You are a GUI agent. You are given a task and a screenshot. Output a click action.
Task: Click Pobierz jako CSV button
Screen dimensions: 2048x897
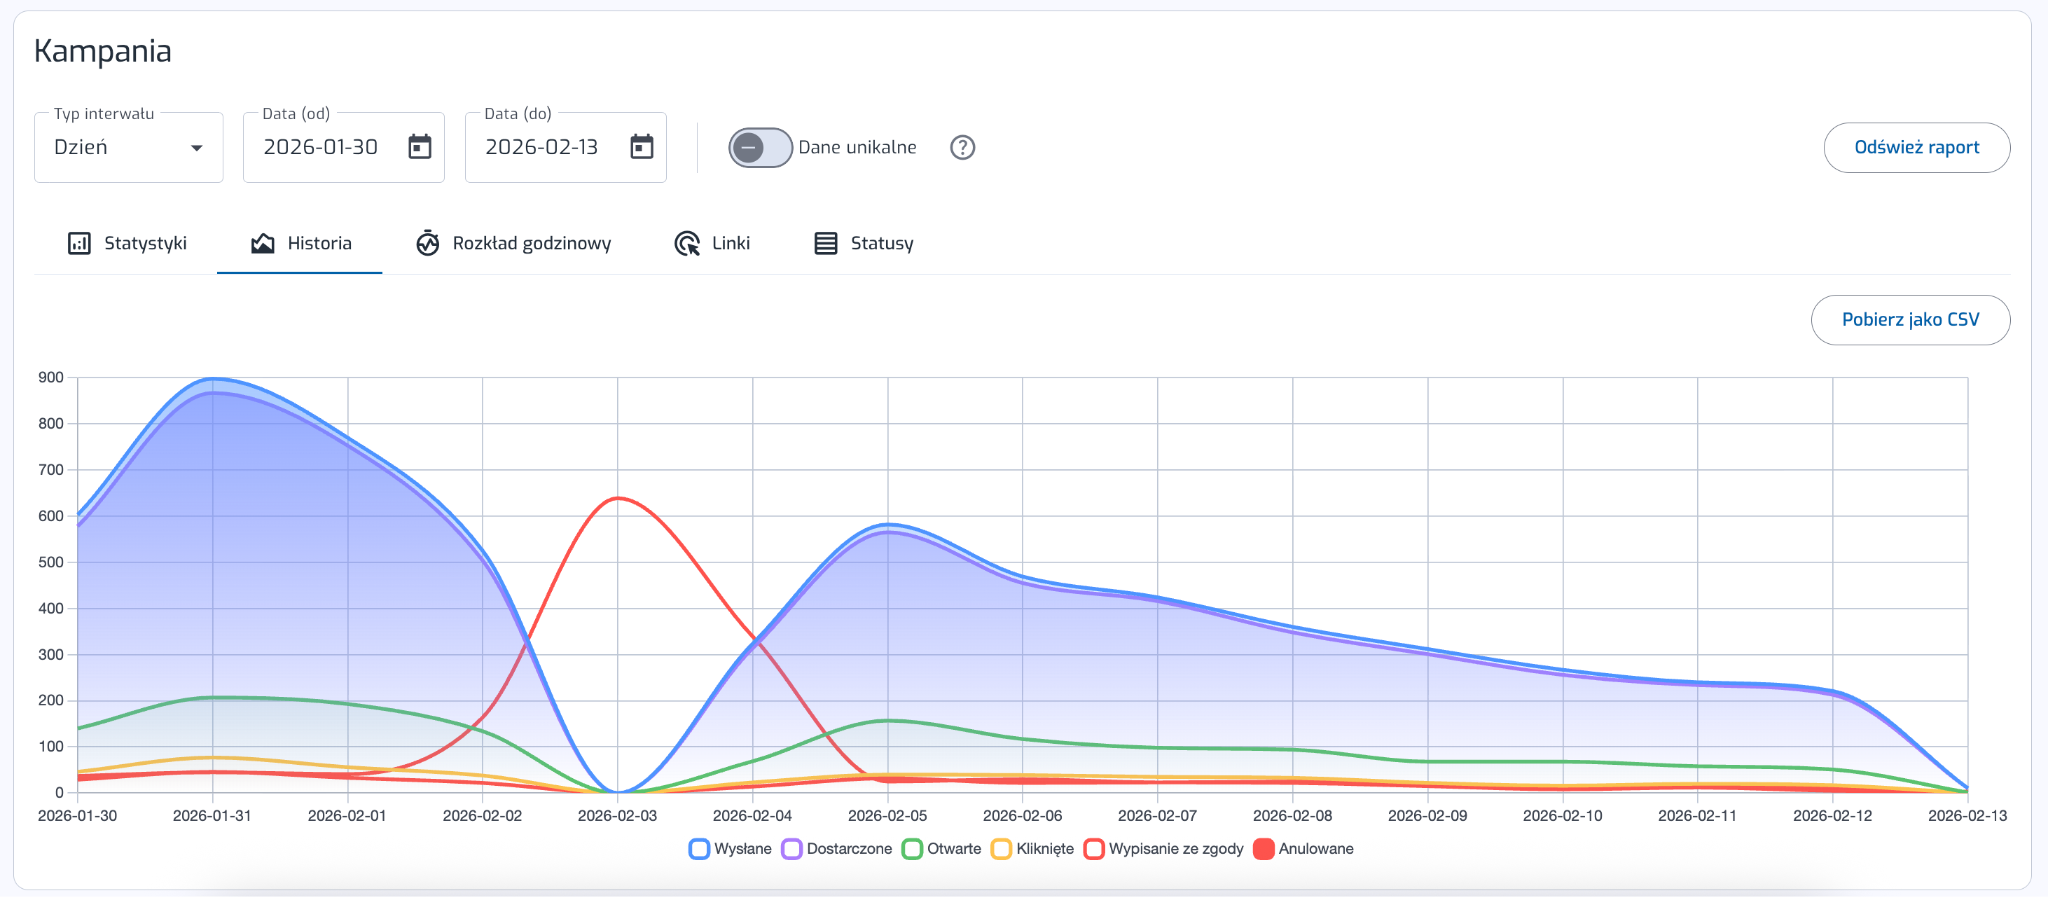coord(1910,320)
